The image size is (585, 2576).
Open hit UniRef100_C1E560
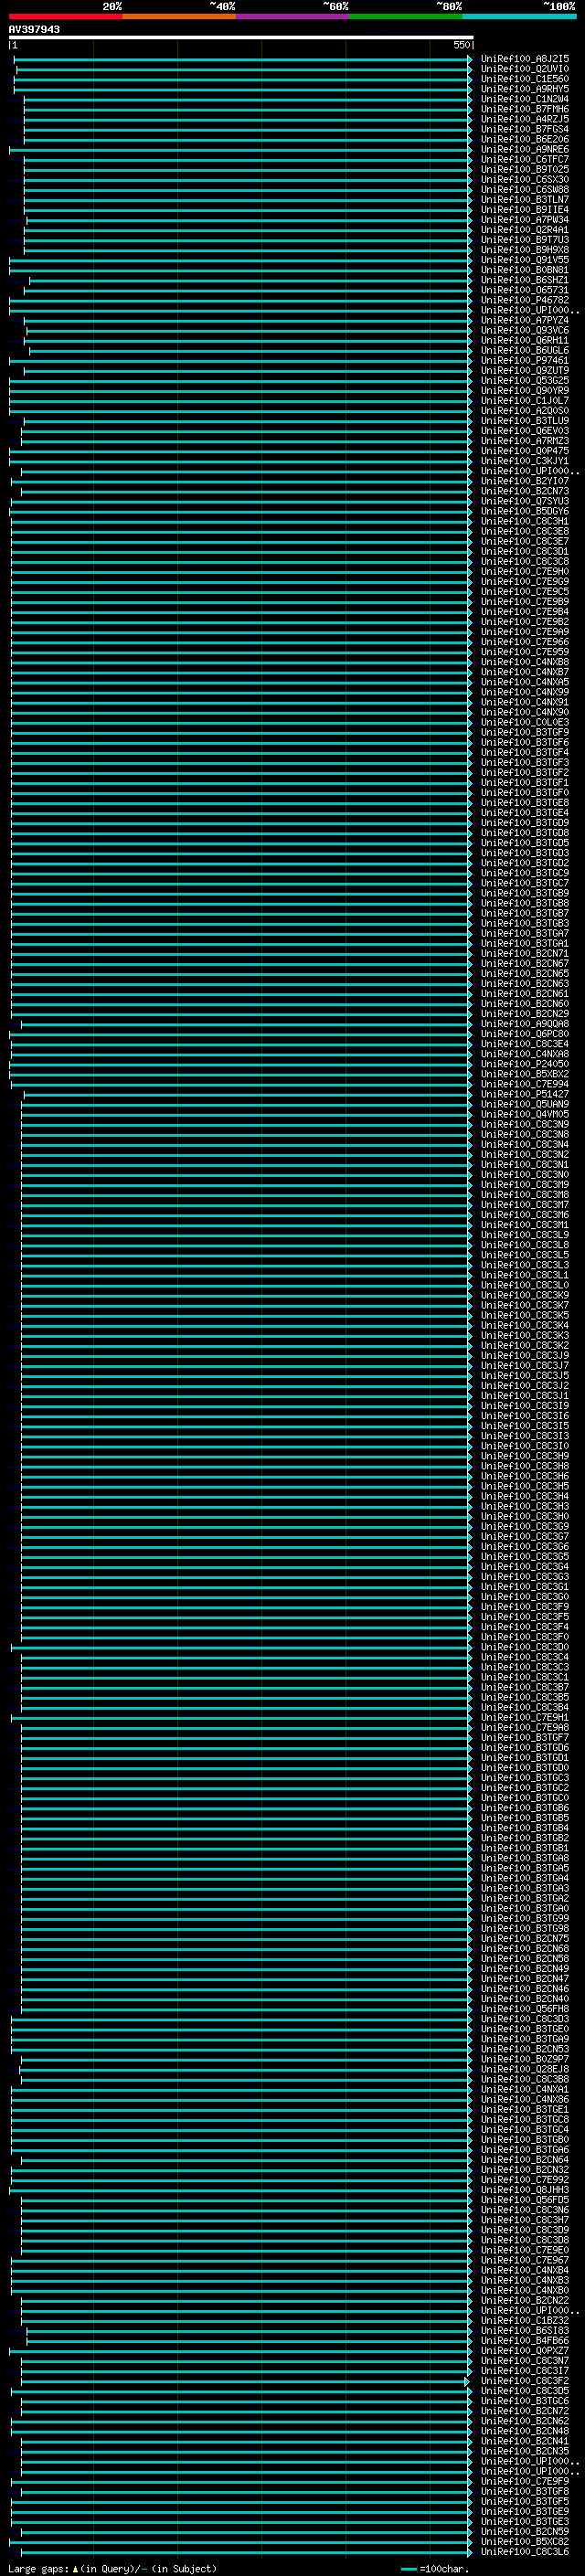point(525,79)
